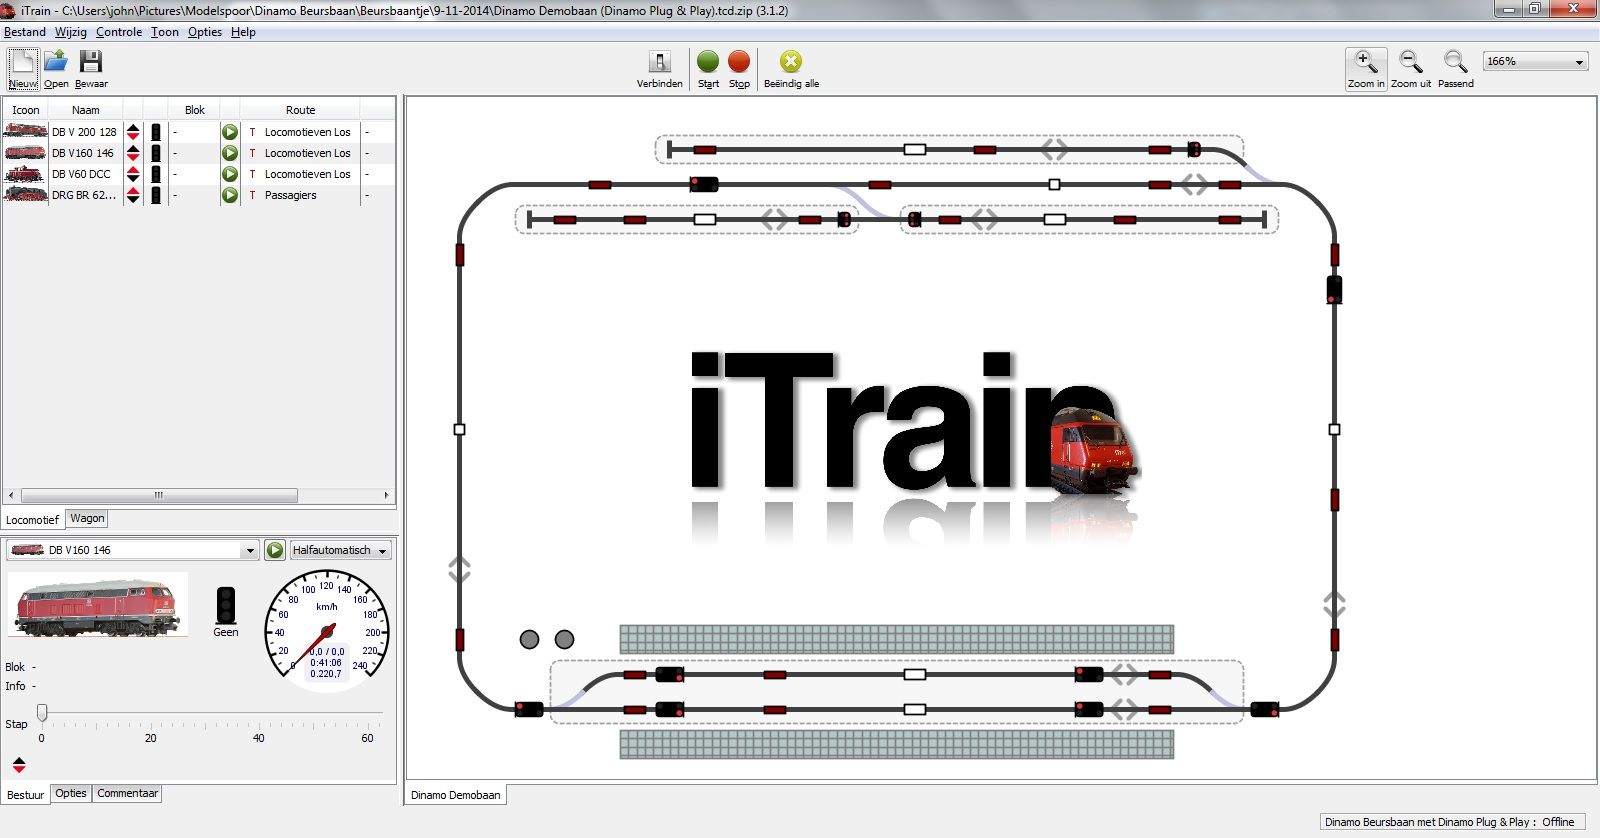1600x838 pixels.
Task: Toggle direction arrows for DB V160 146
Action: pos(133,153)
